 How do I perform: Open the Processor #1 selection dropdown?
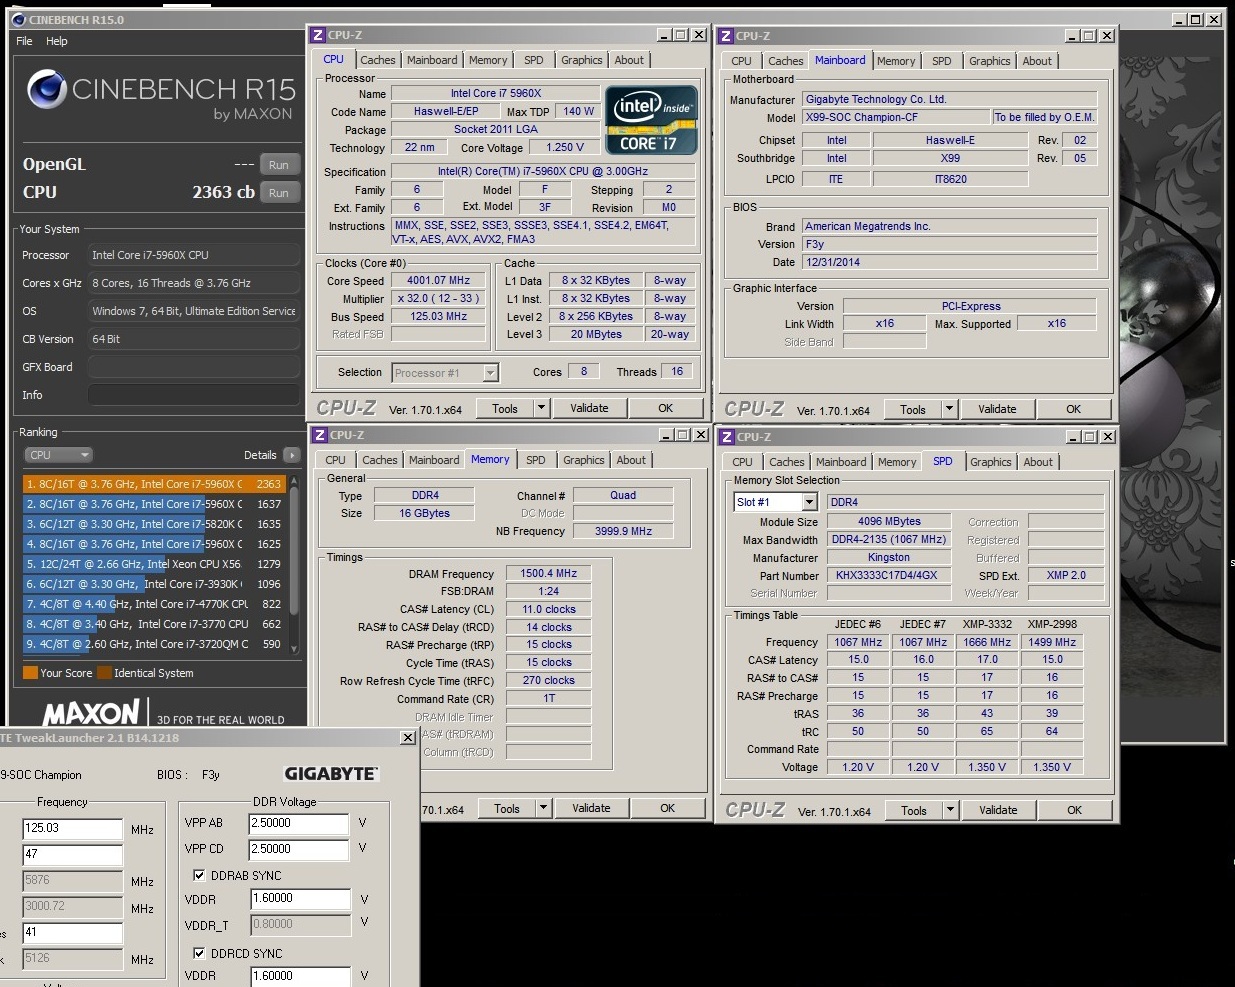pyautogui.click(x=445, y=373)
